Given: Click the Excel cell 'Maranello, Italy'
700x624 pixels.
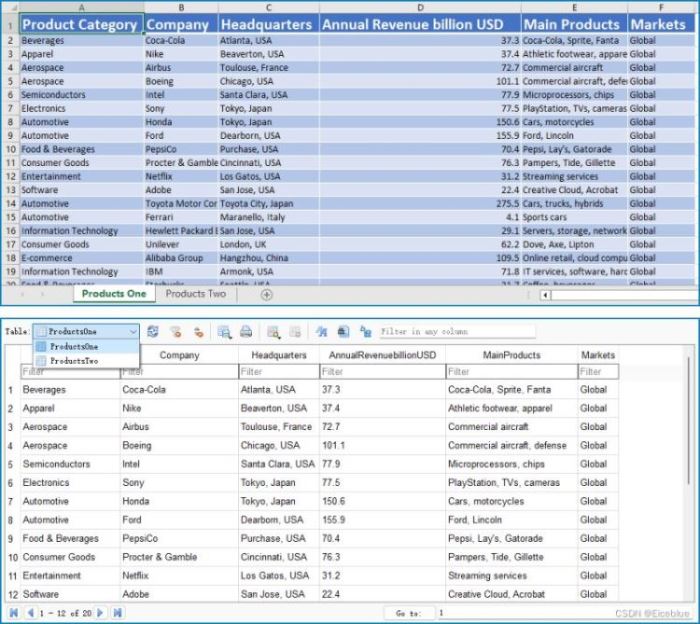Looking at the screenshot, I should pos(268,217).
